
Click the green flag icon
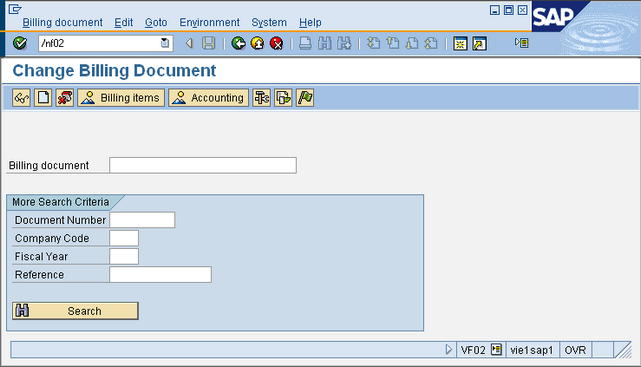(x=305, y=98)
